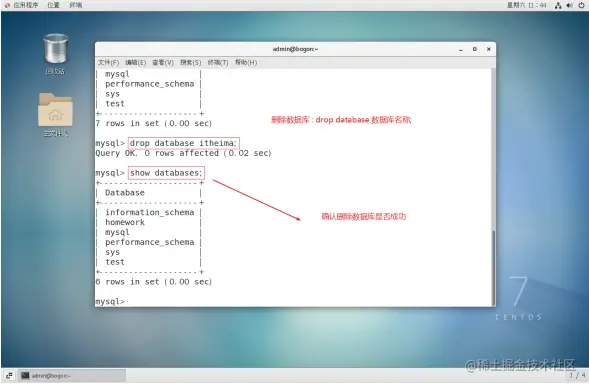This screenshot has width=589, height=385.
Task: Click the power icon in top panel
Action: click(x=581, y=5)
